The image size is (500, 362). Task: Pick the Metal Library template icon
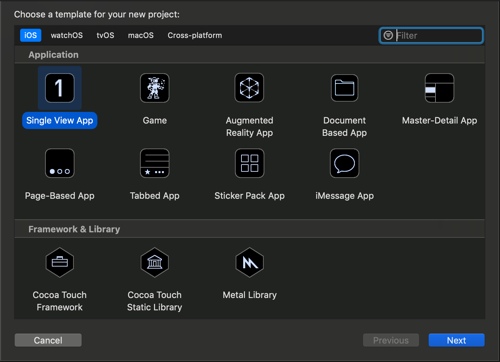(x=249, y=262)
